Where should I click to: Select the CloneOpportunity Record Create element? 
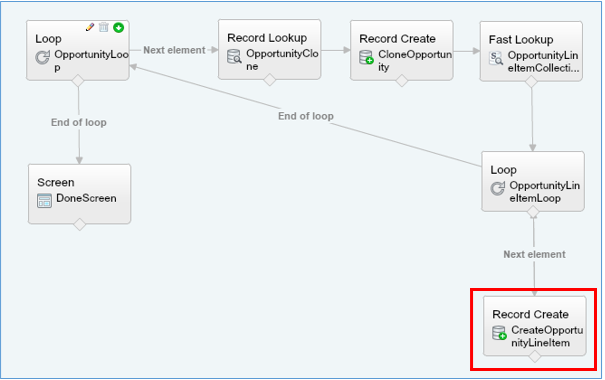pos(402,51)
